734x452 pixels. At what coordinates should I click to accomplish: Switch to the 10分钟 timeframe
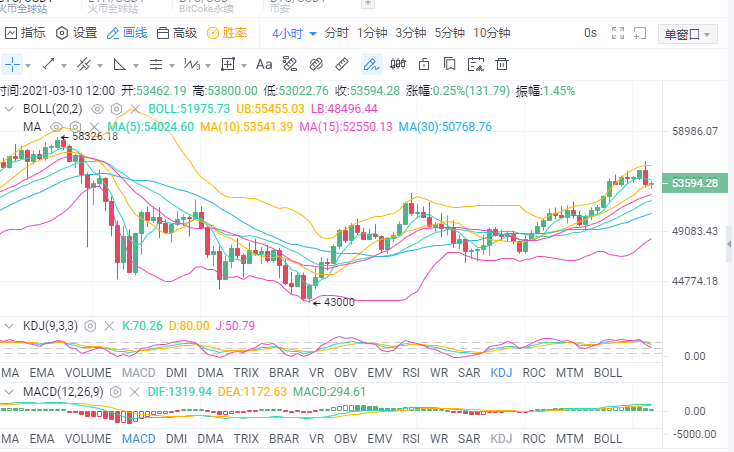492,33
